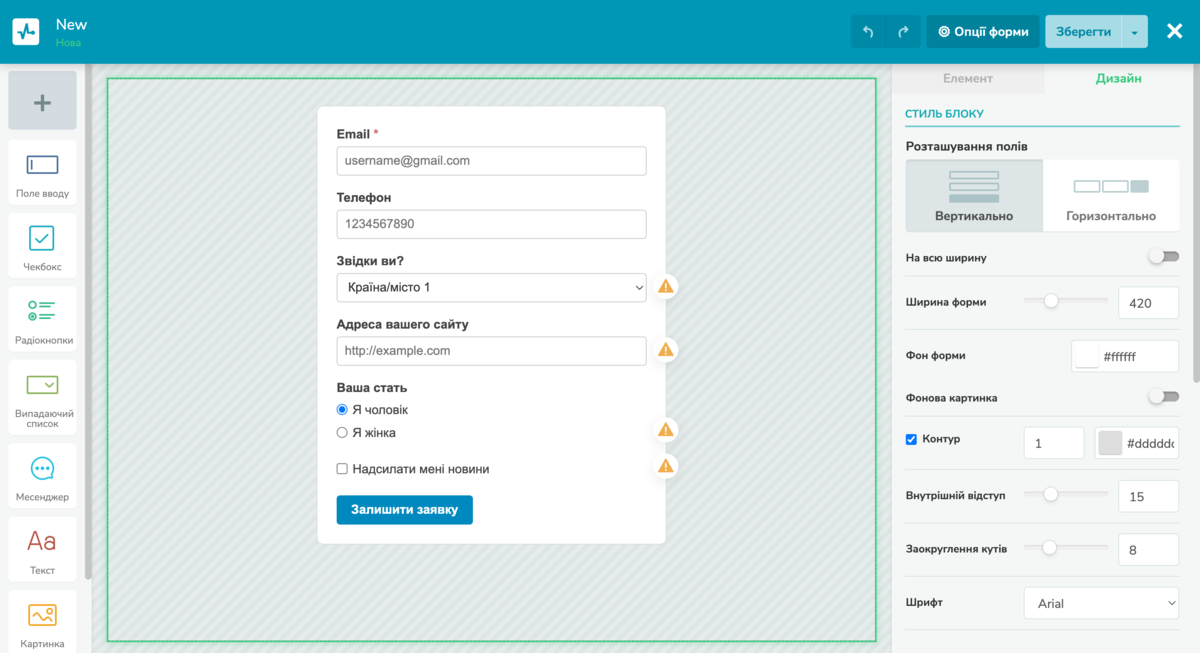Open the Шрифт Arial dropdown
Screen dimensions: 1200x653
[x=1101, y=603]
